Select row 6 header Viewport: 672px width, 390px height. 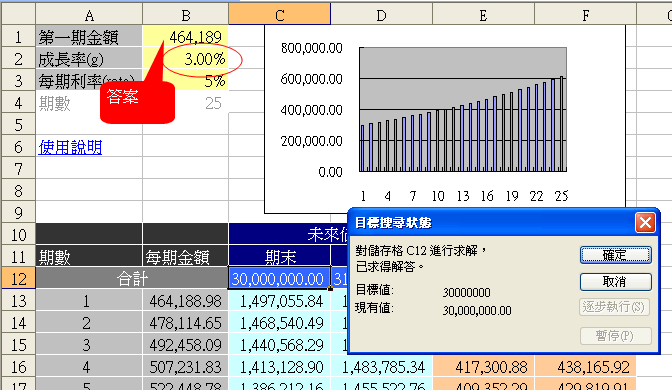(18, 147)
